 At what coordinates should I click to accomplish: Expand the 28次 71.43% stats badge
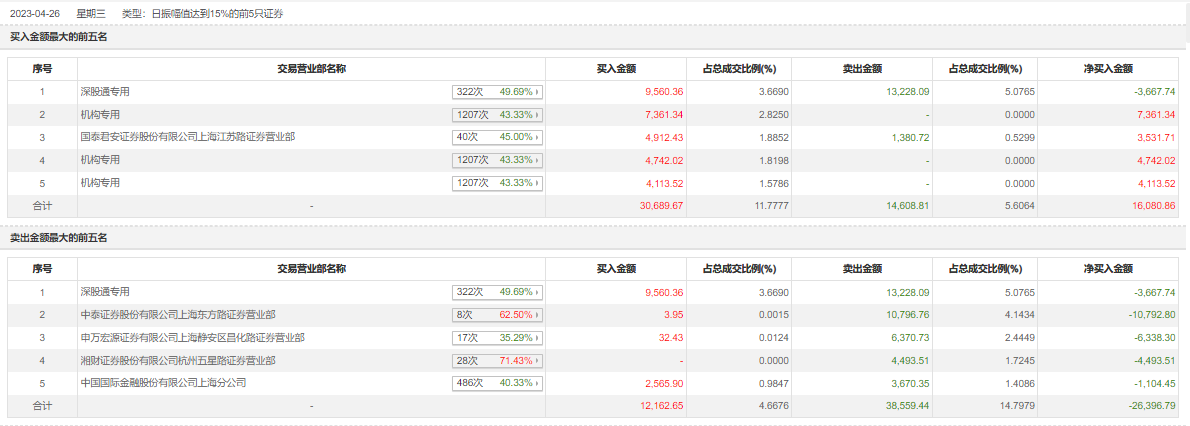click(x=497, y=360)
